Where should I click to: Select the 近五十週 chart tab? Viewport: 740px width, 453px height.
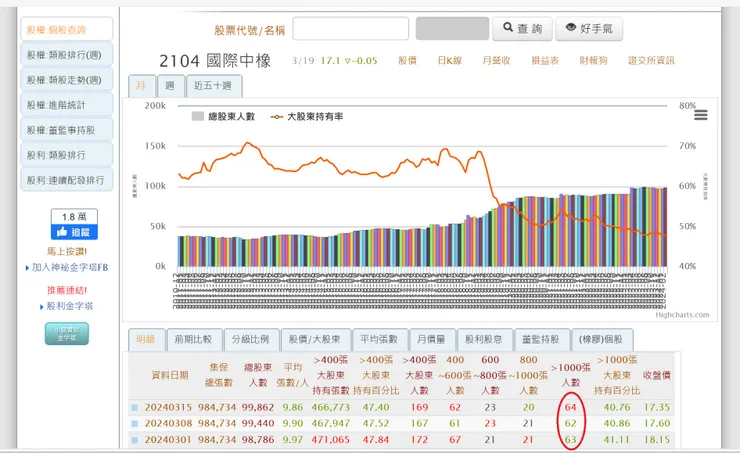tap(214, 86)
